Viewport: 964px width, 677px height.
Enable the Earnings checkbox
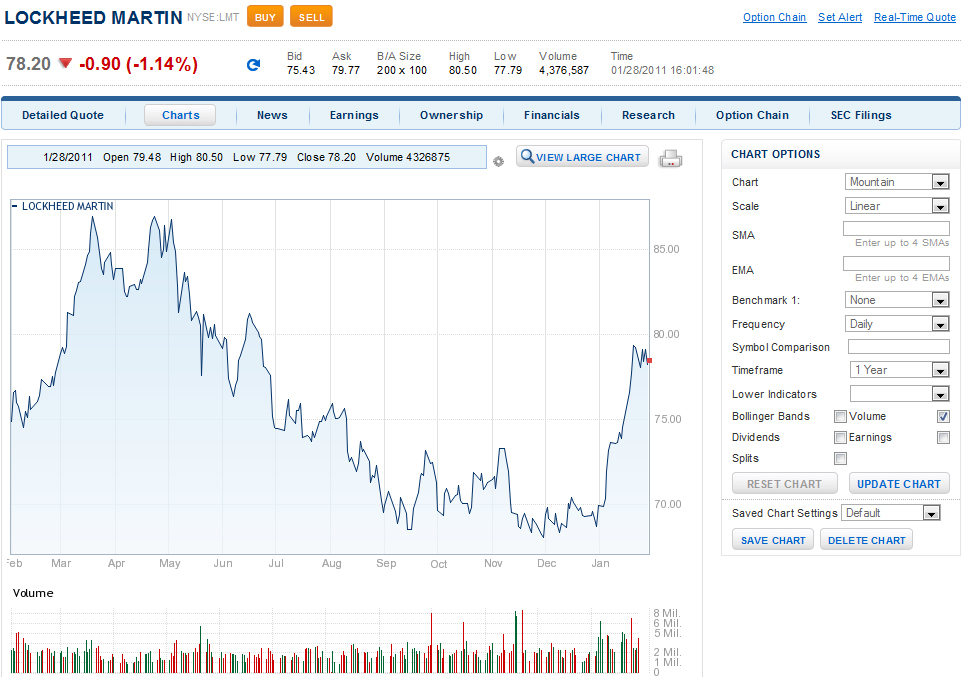[943, 437]
